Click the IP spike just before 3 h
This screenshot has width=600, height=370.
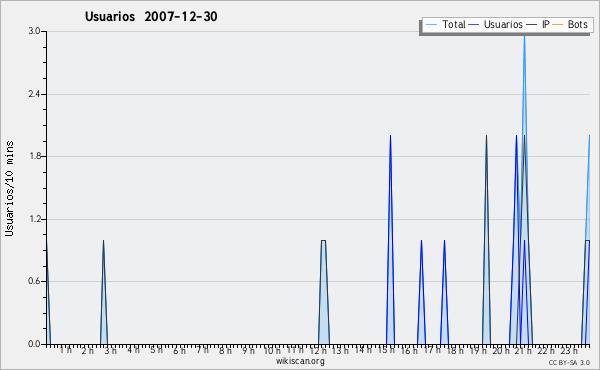pyautogui.click(x=103, y=292)
